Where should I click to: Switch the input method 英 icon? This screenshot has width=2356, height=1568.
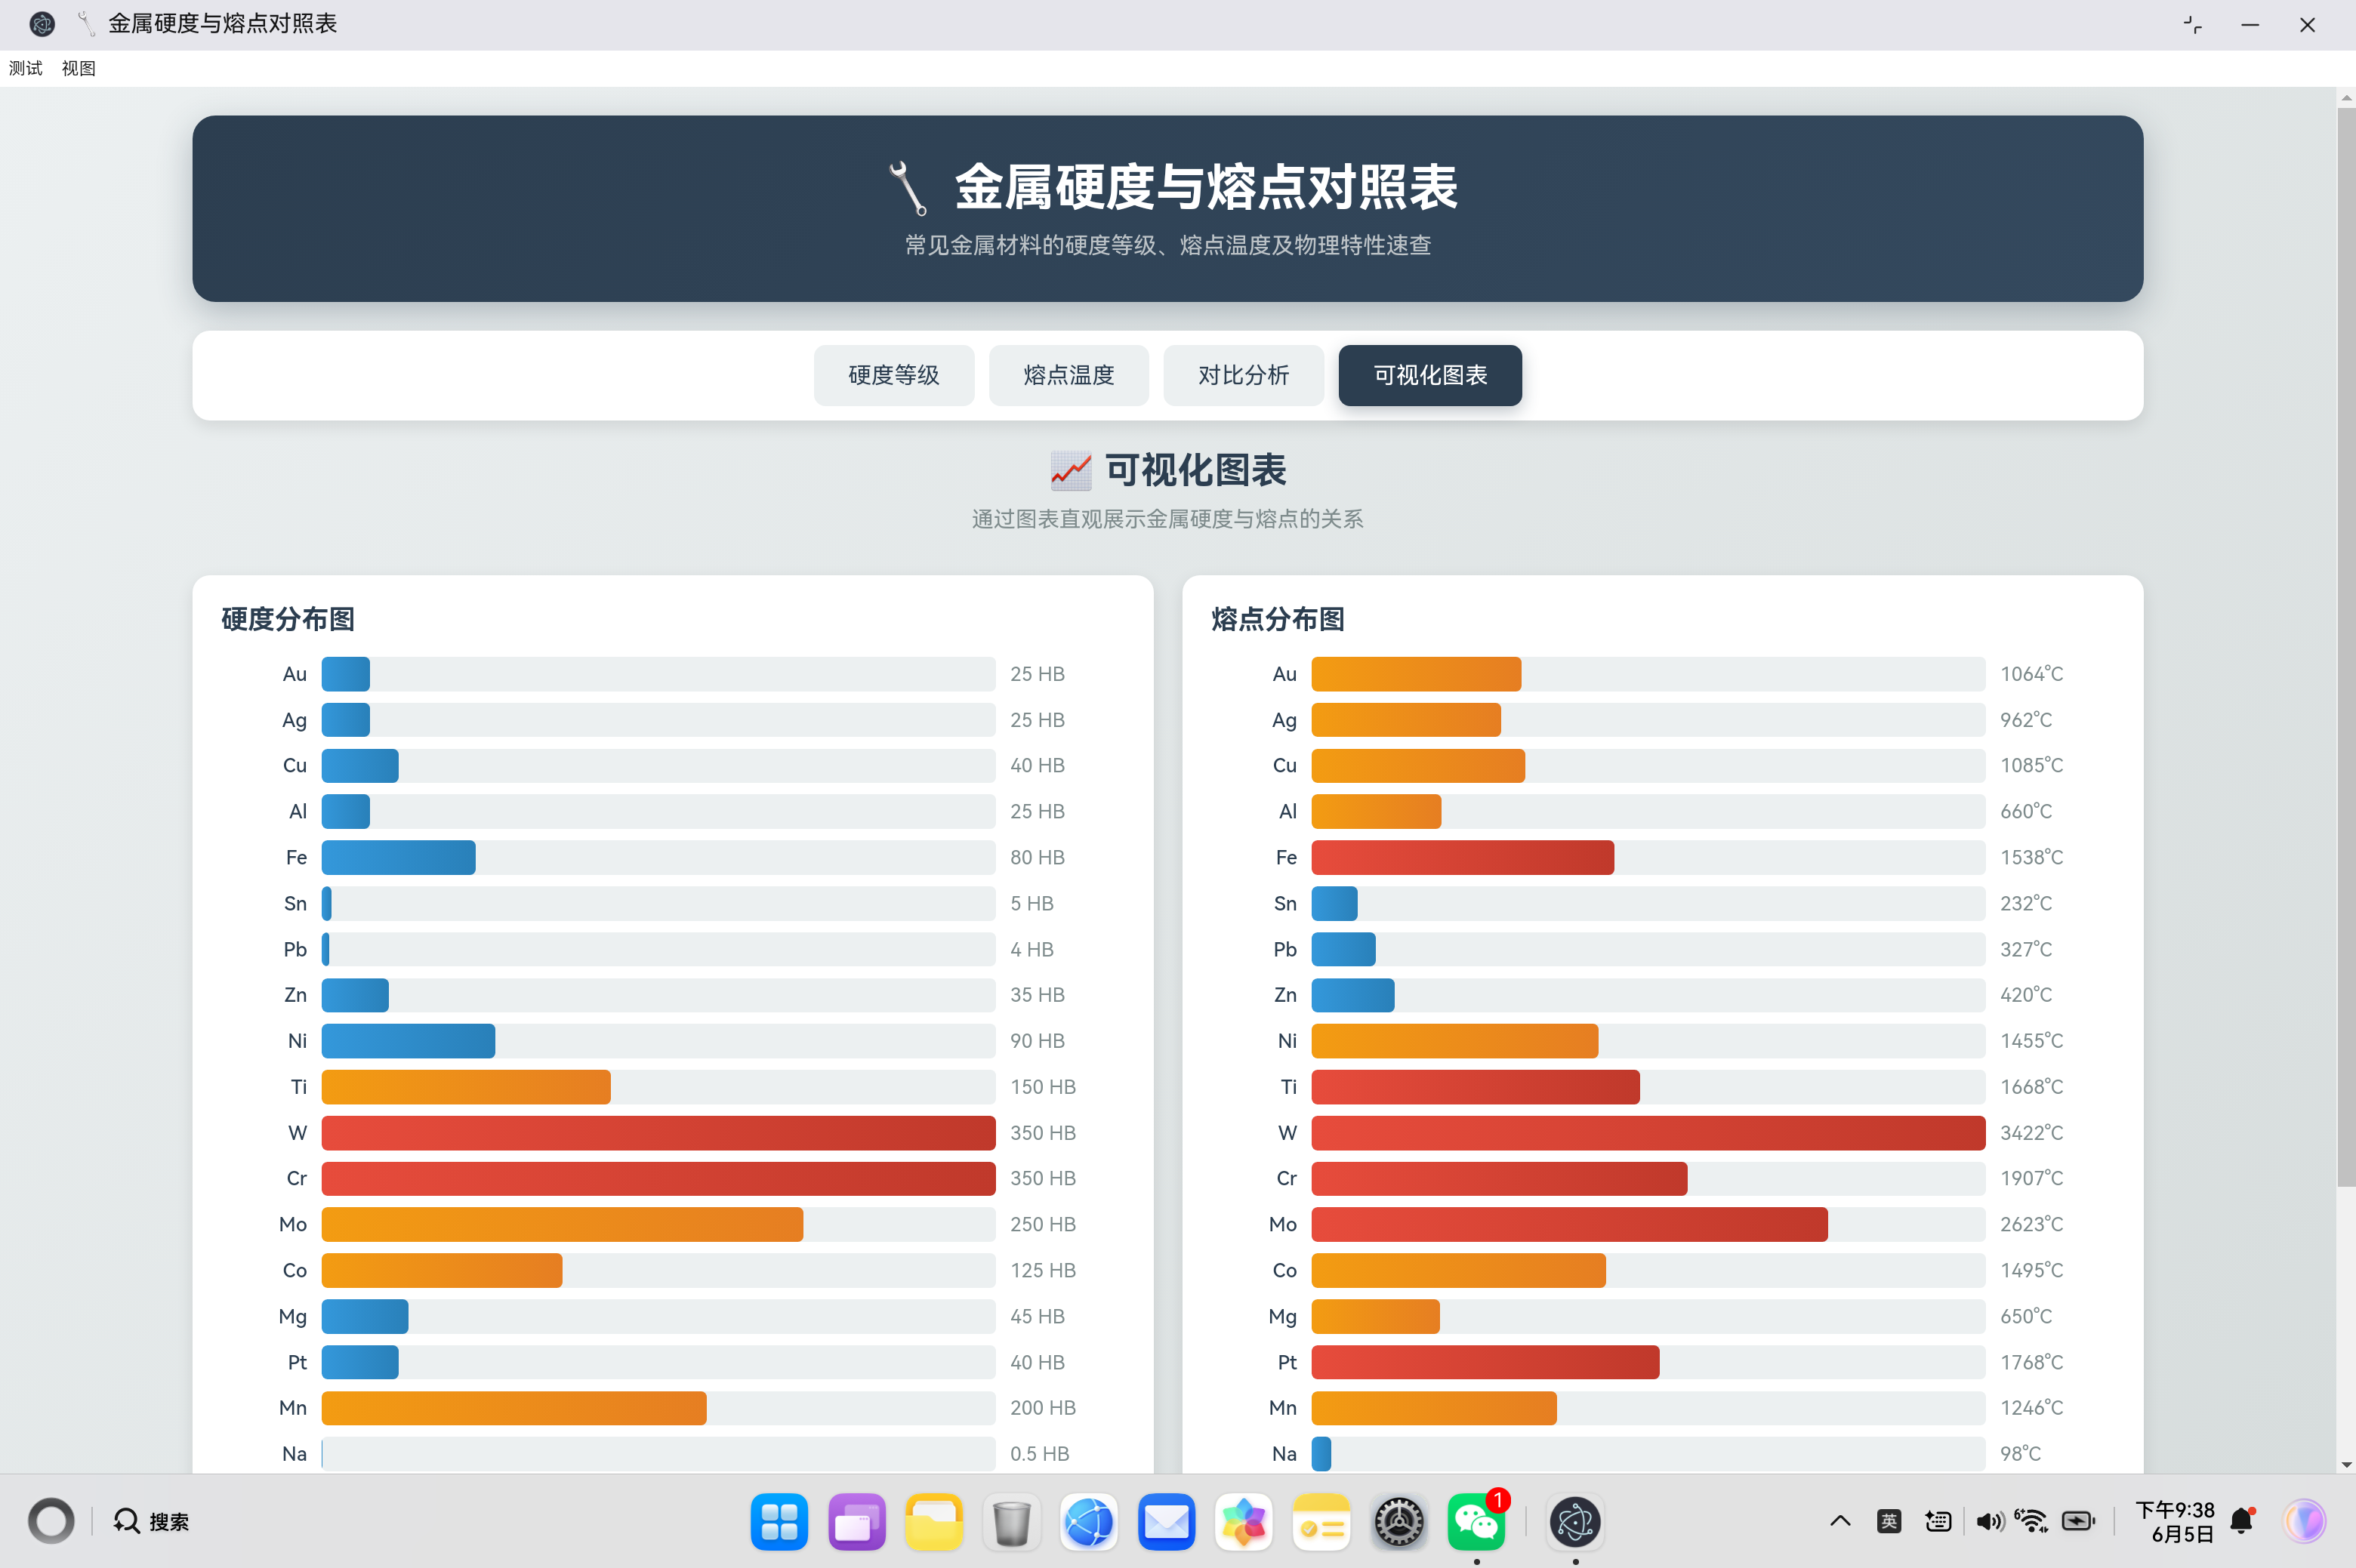click(x=1889, y=1521)
